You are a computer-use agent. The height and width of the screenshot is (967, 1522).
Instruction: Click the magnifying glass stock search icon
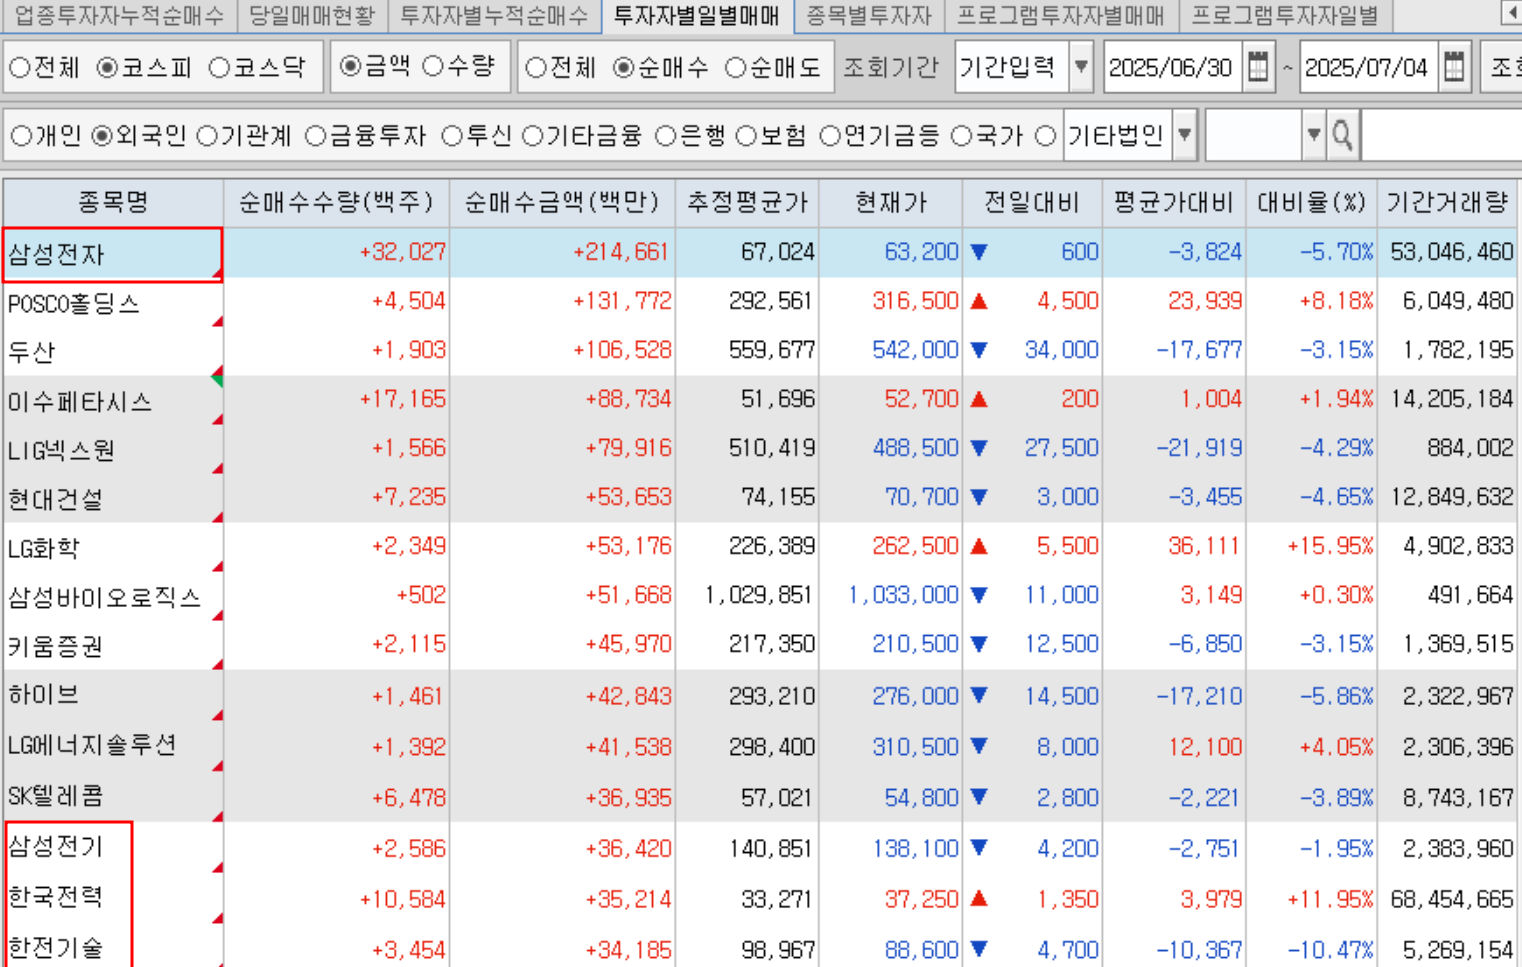1342,135
